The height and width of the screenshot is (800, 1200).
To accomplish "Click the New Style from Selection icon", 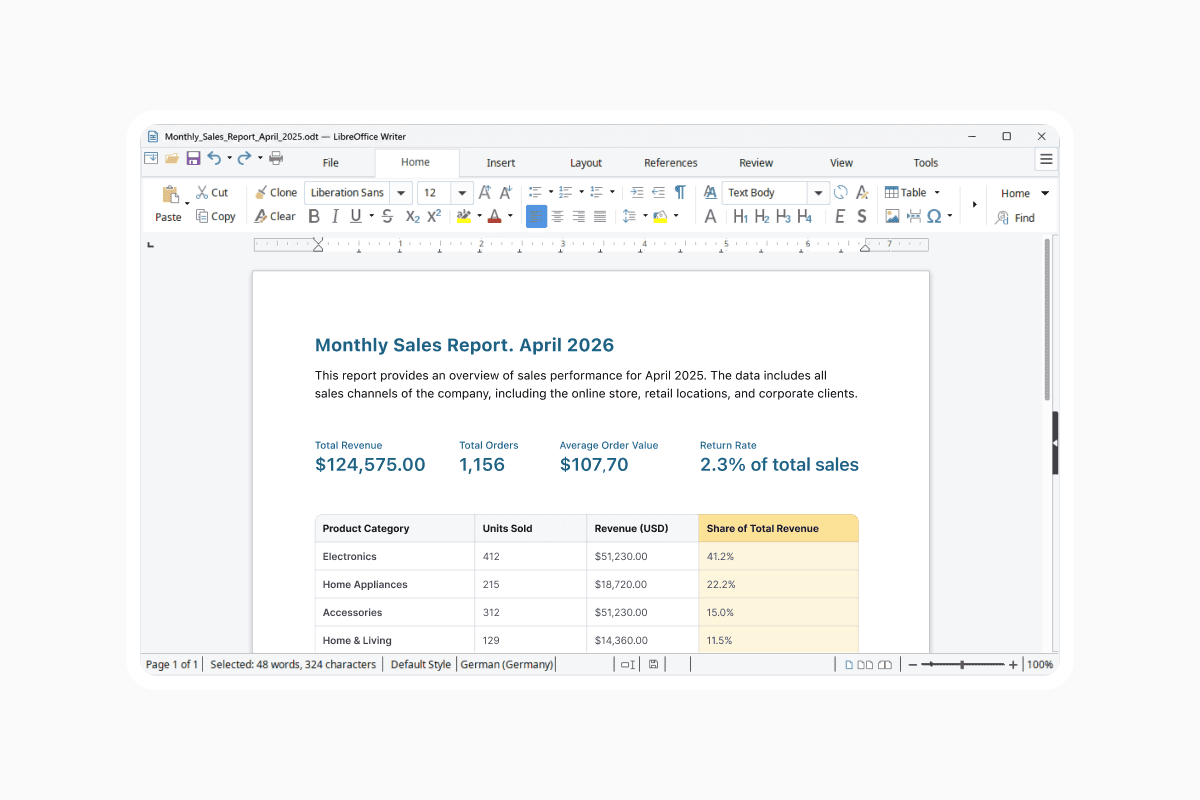I will point(861,192).
